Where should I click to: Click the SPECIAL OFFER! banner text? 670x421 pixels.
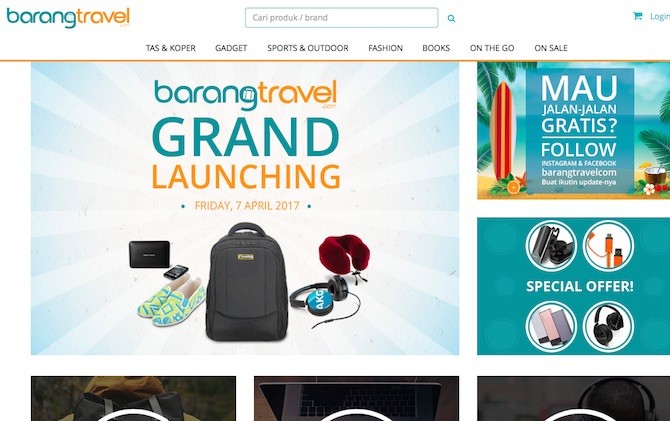[580, 286]
